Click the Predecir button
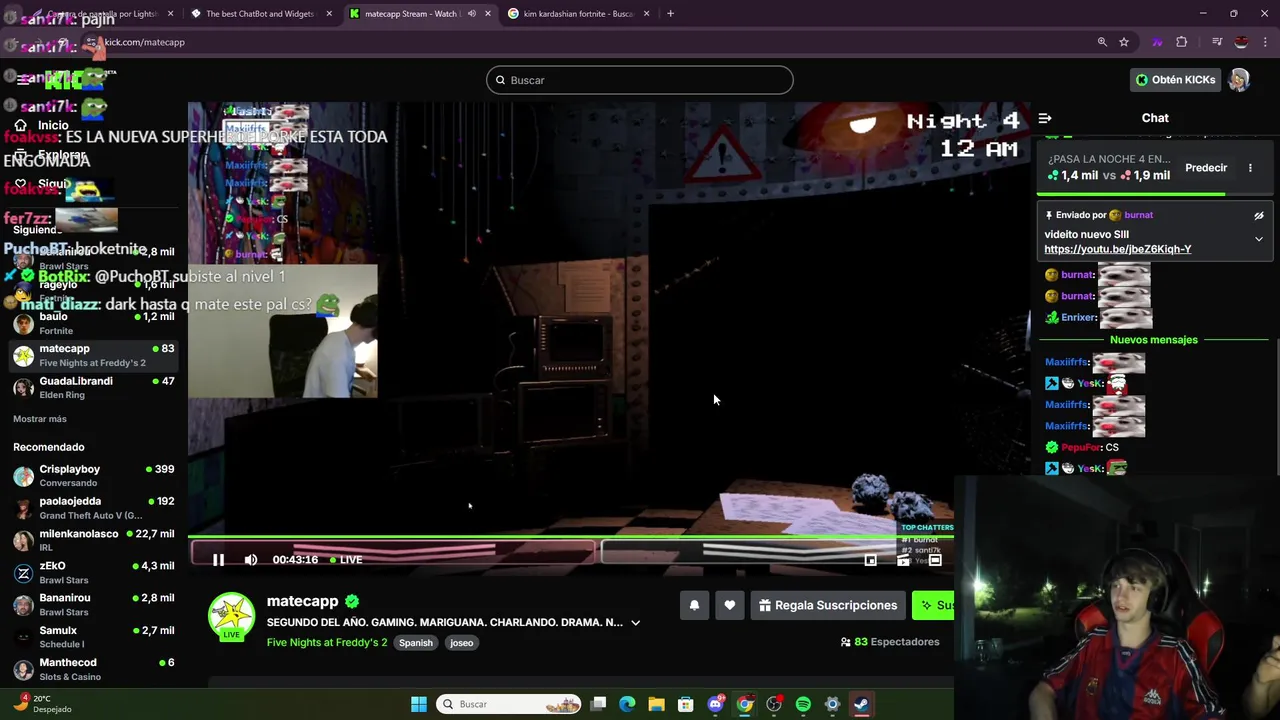Screen dimensions: 1280x720 [x=1206, y=168]
